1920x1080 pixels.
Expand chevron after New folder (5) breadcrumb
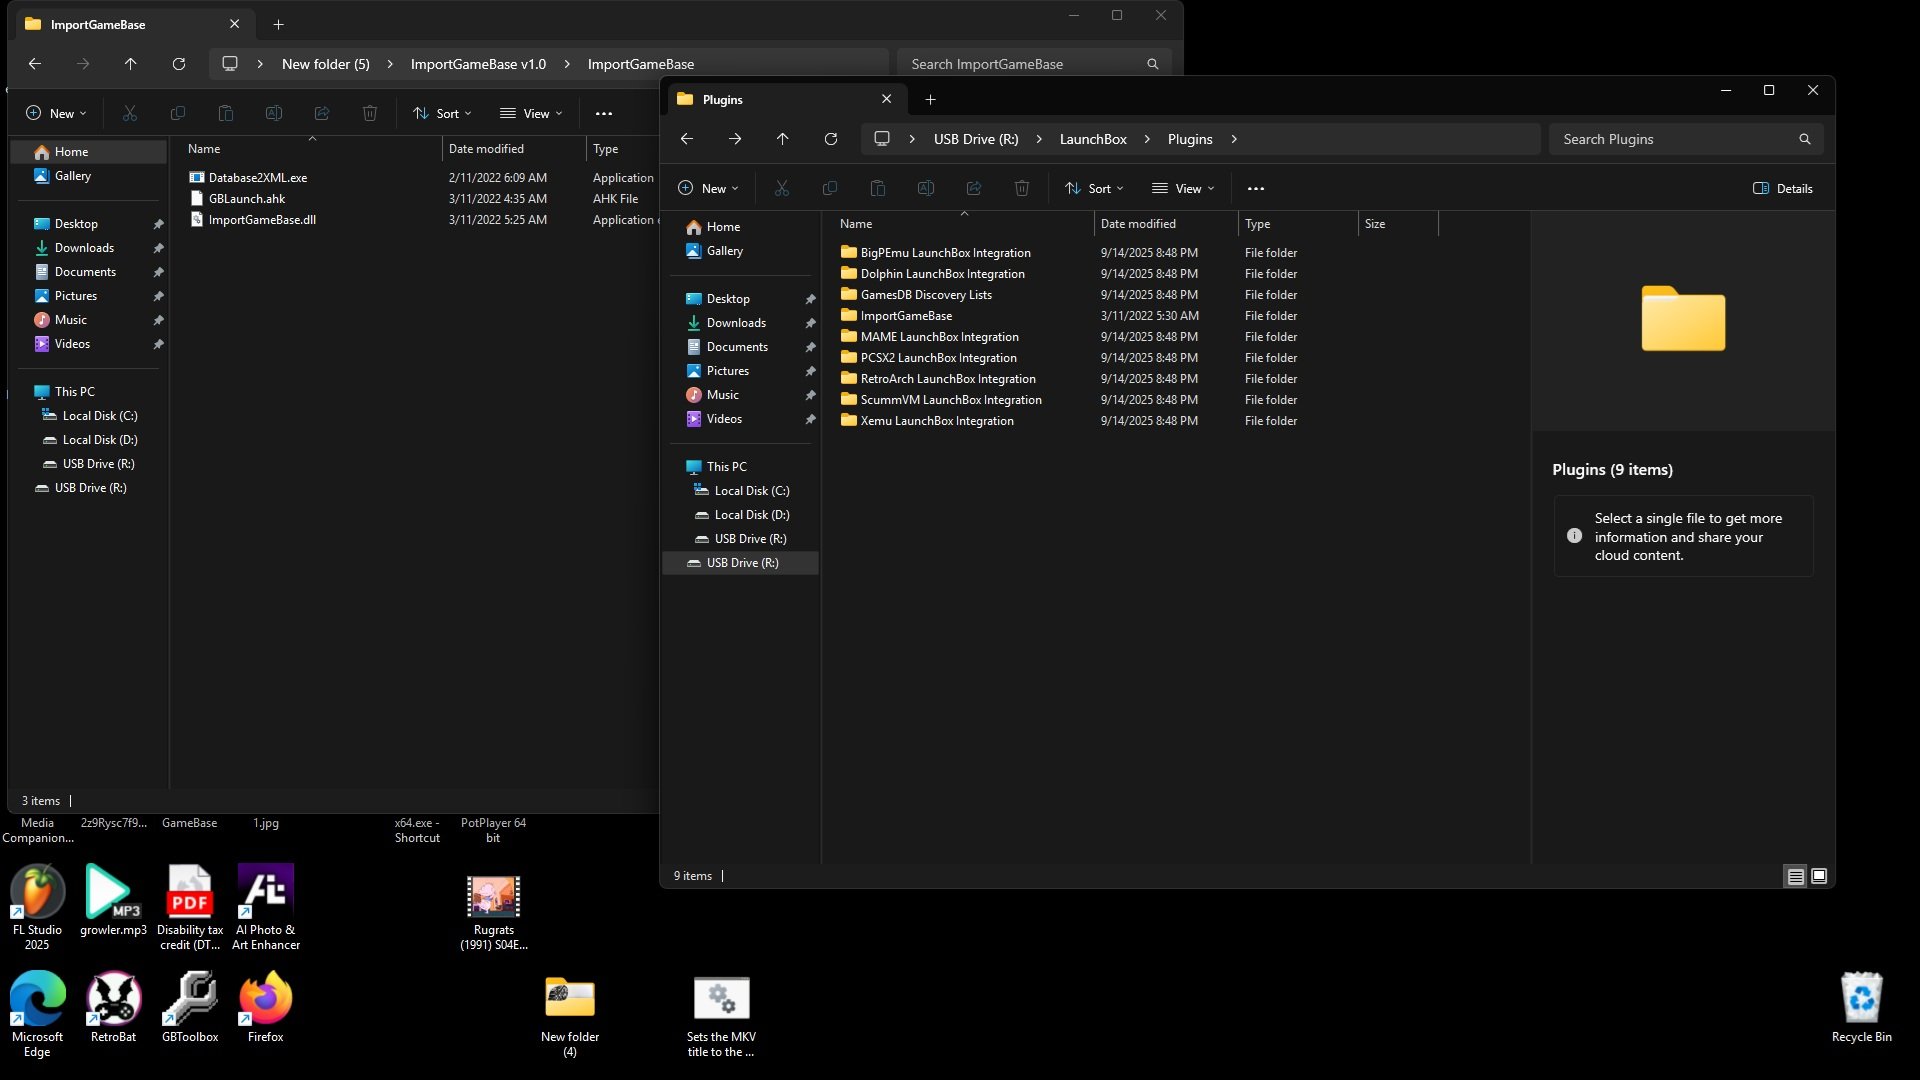(390, 64)
